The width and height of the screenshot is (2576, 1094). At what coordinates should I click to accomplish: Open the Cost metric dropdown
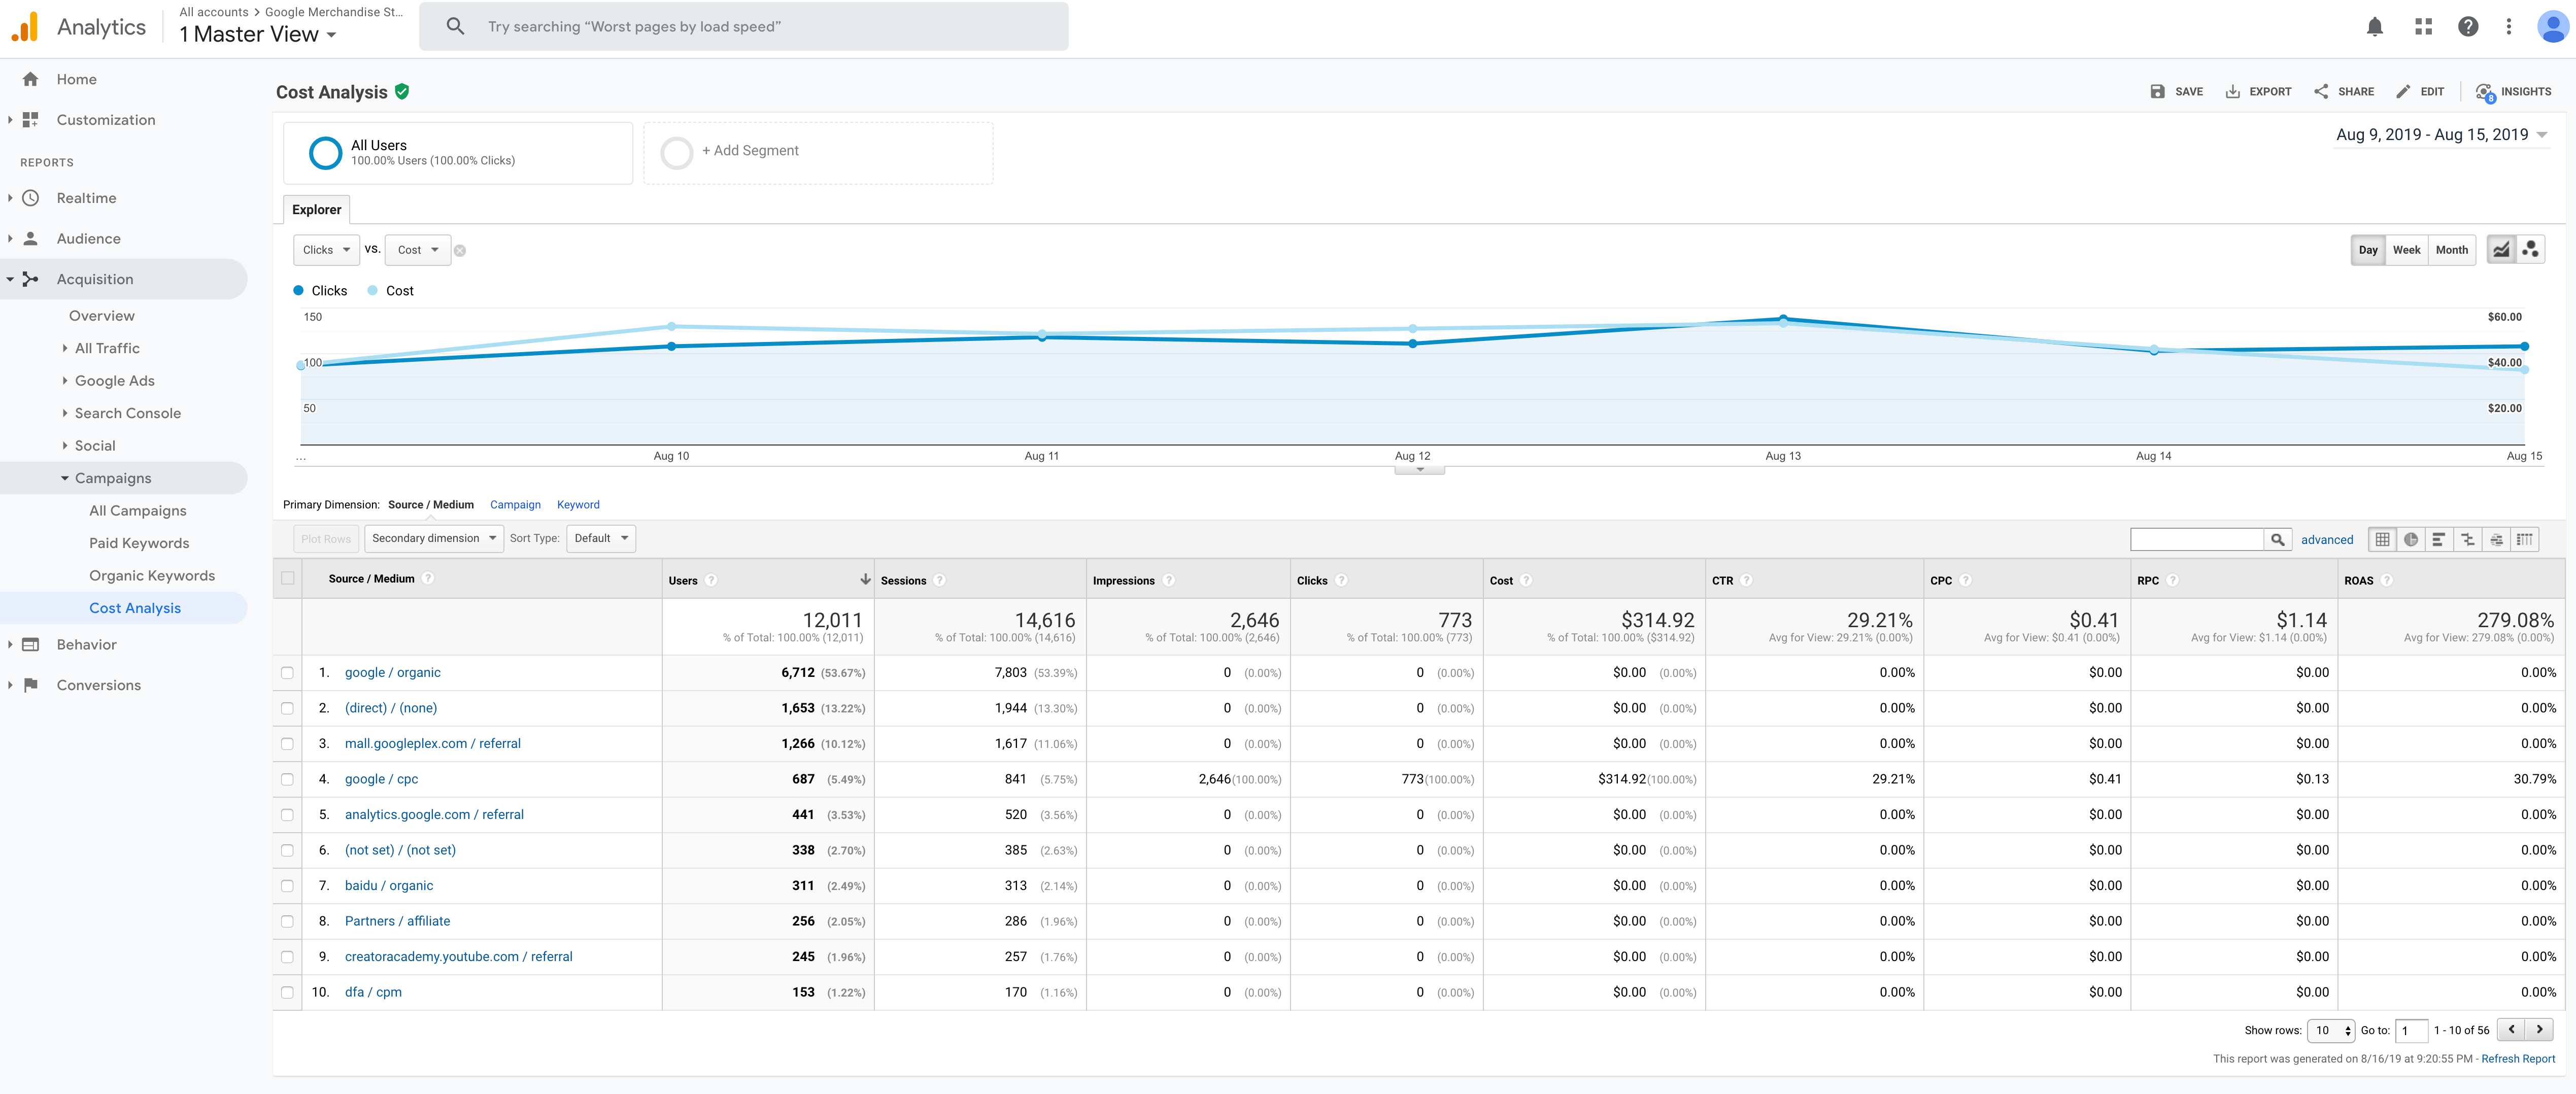click(417, 250)
